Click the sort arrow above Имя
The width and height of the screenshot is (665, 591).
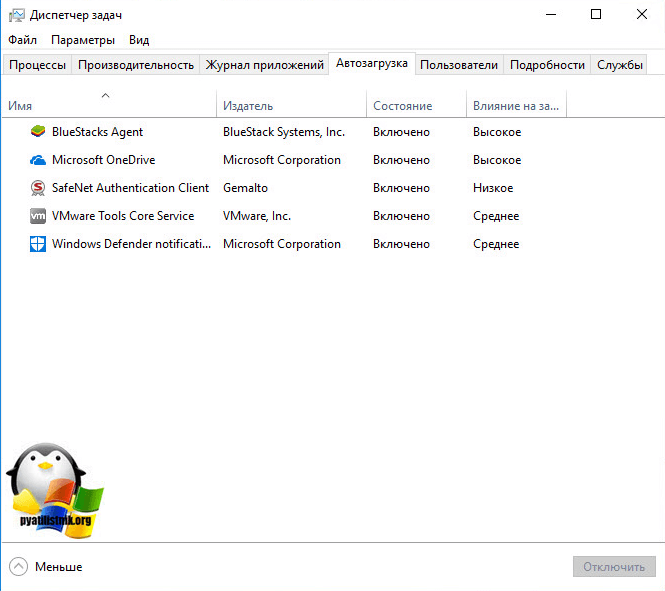tap(106, 95)
